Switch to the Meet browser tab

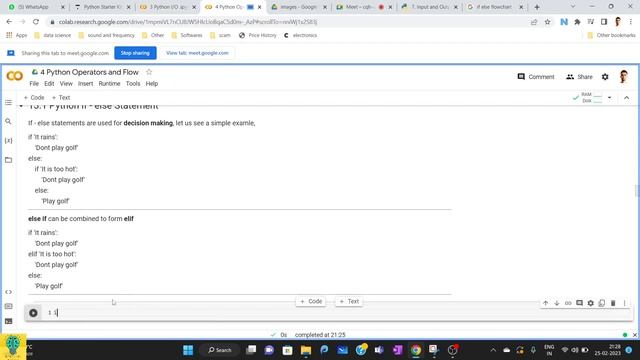(363, 7)
